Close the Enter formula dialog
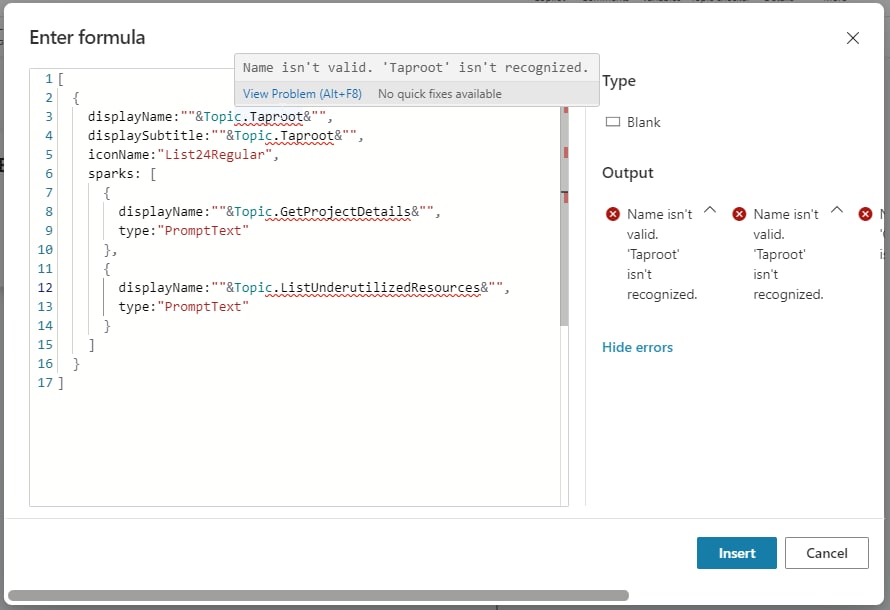The height and width of the screenshot is (610, 890). pos(853,38)
